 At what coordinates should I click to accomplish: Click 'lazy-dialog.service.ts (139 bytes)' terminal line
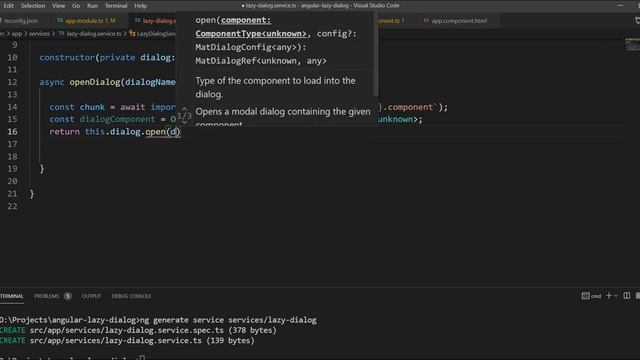(142, 341)
